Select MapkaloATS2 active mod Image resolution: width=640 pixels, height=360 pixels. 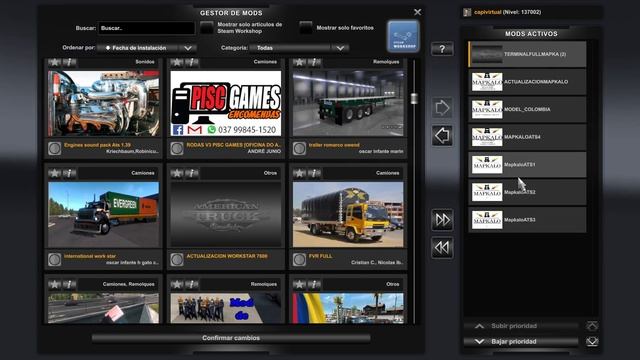(527, 192)
